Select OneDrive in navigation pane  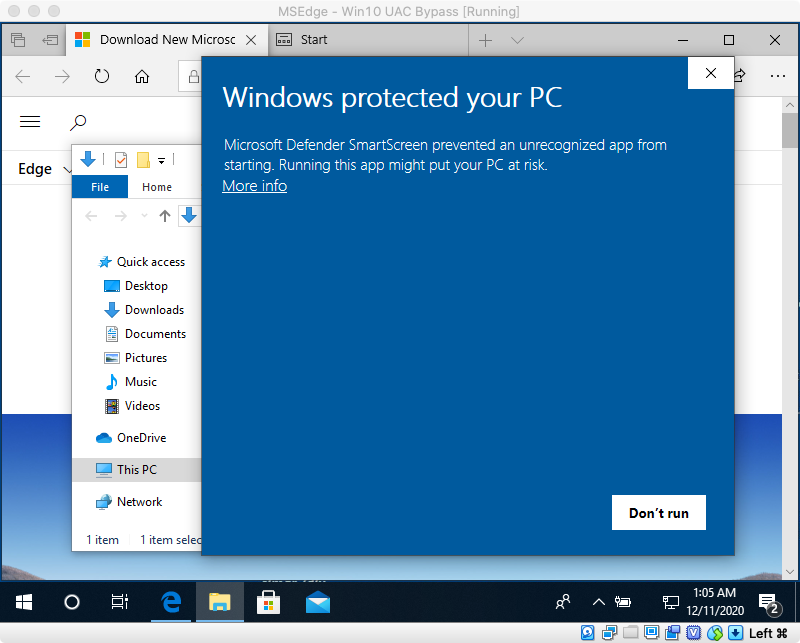pos(131,438)
